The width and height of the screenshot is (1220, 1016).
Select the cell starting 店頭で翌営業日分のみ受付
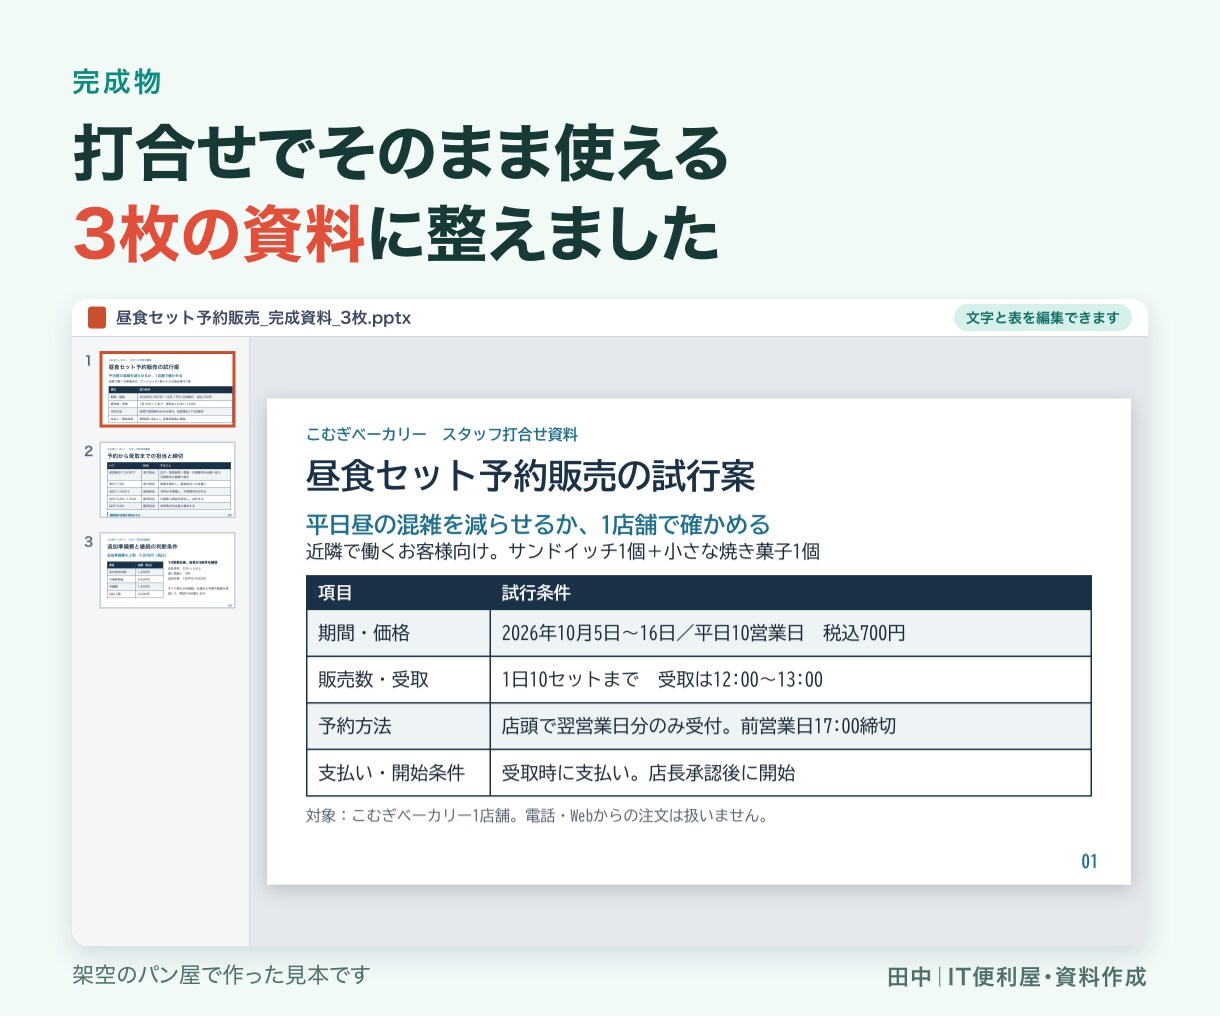pos(790,726)
